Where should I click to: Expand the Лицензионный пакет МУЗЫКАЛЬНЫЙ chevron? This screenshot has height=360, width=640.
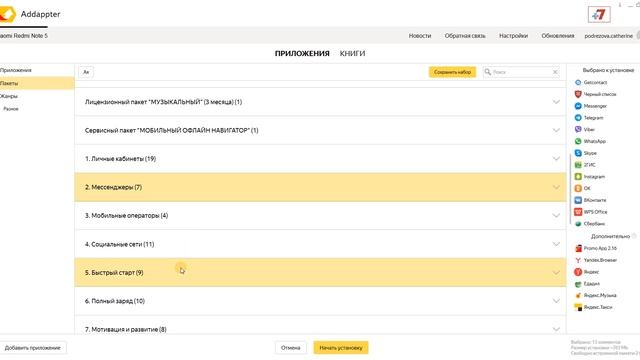(556, 102)
